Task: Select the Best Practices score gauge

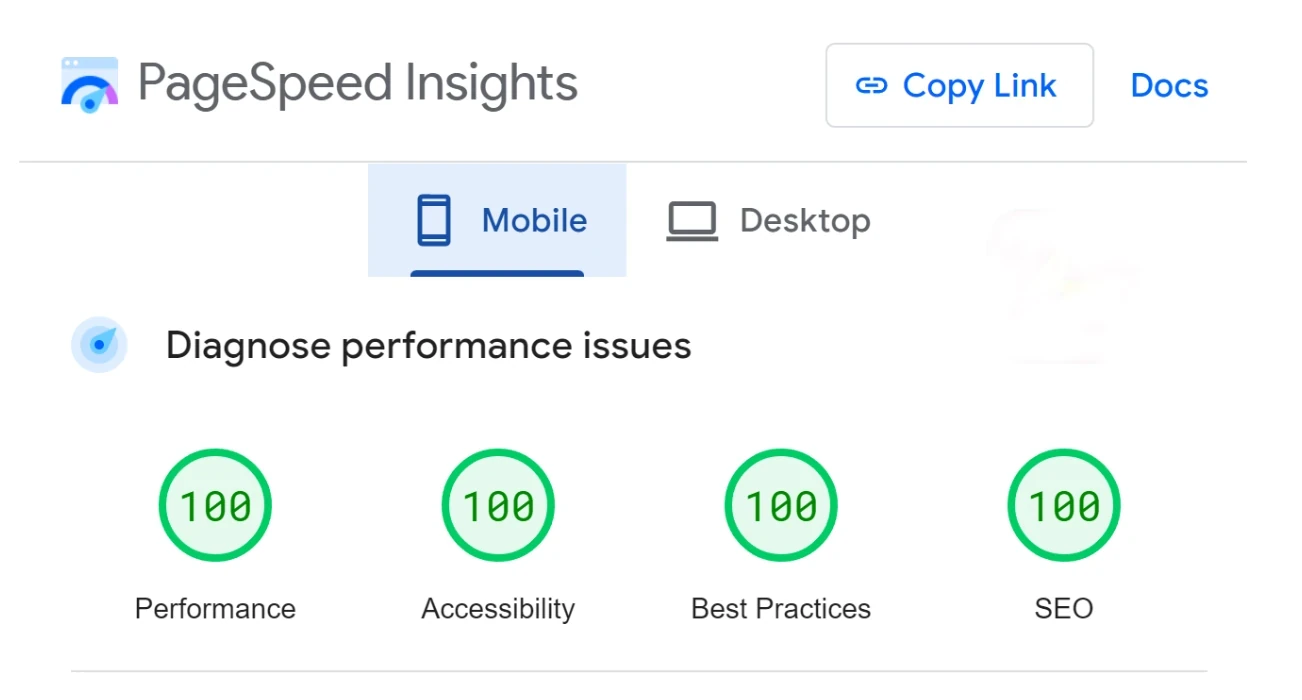Action: coord(781,506)
